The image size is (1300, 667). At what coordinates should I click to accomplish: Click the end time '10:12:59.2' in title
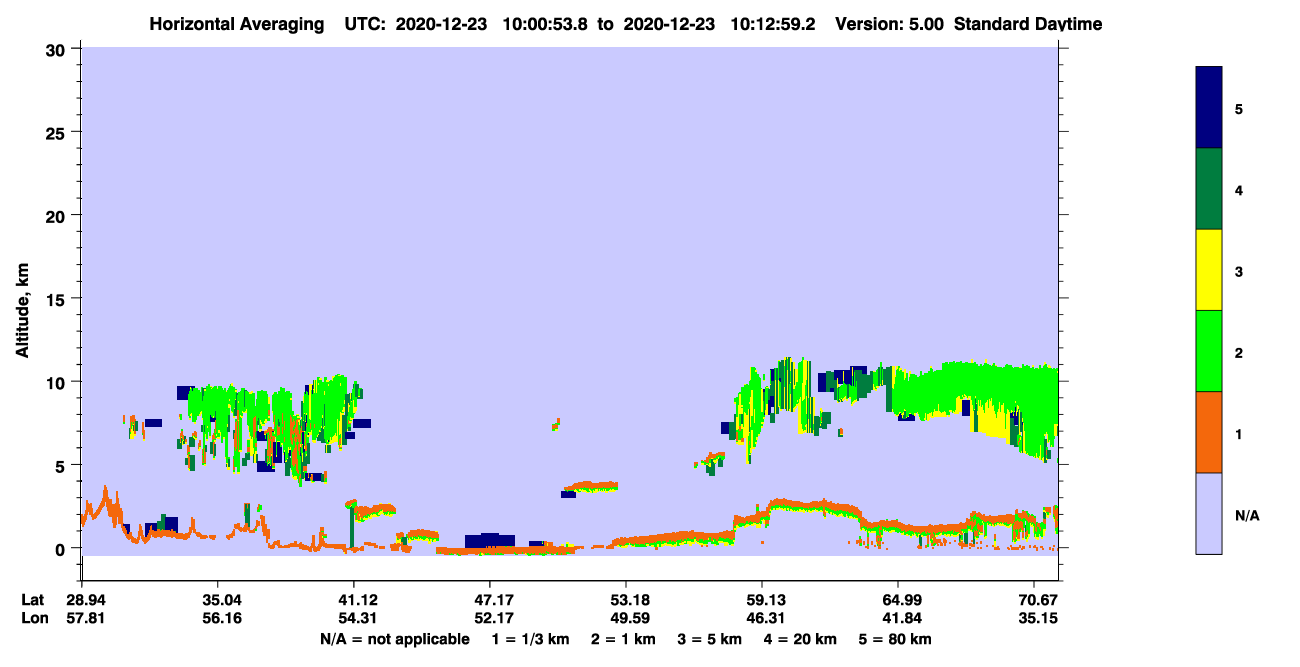(773, 24)
